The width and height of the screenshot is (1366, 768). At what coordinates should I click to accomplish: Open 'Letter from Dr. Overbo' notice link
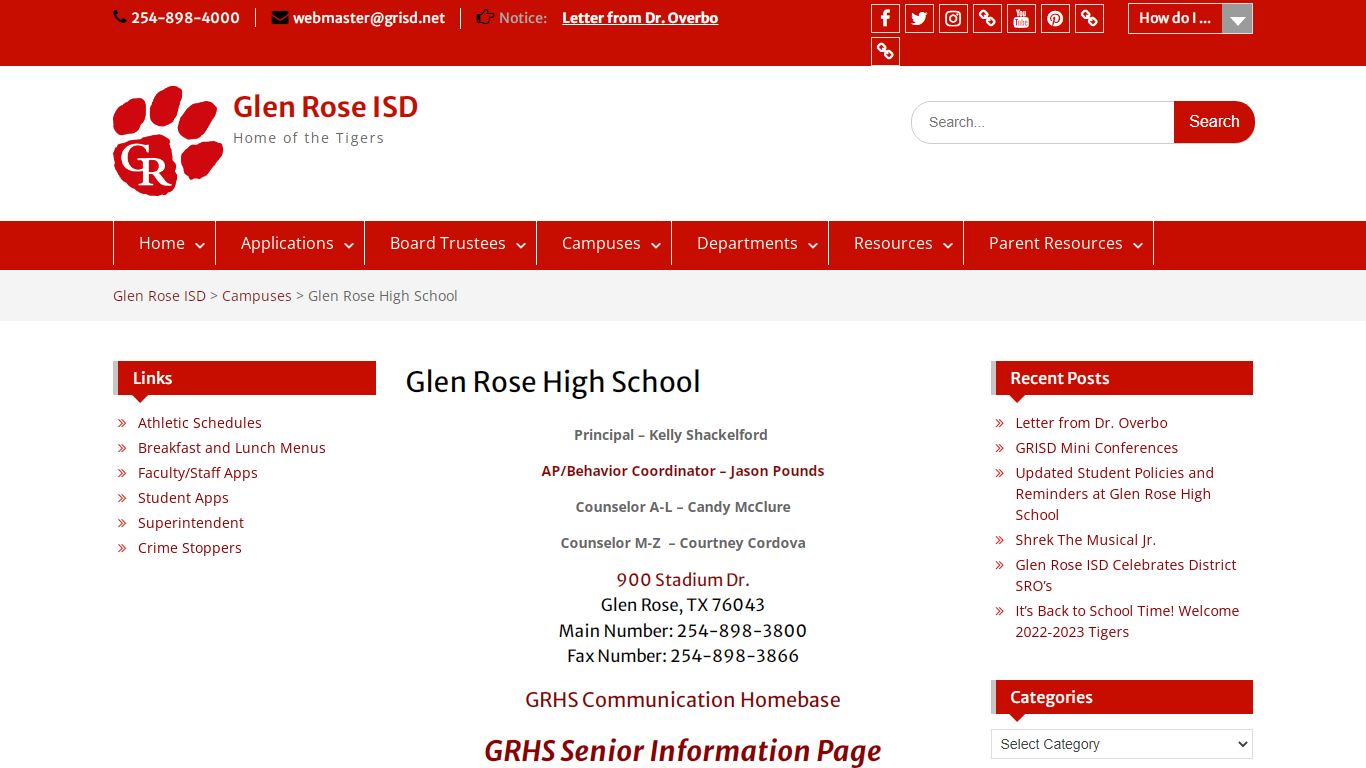pyautogui.click(x=640, y=18)
